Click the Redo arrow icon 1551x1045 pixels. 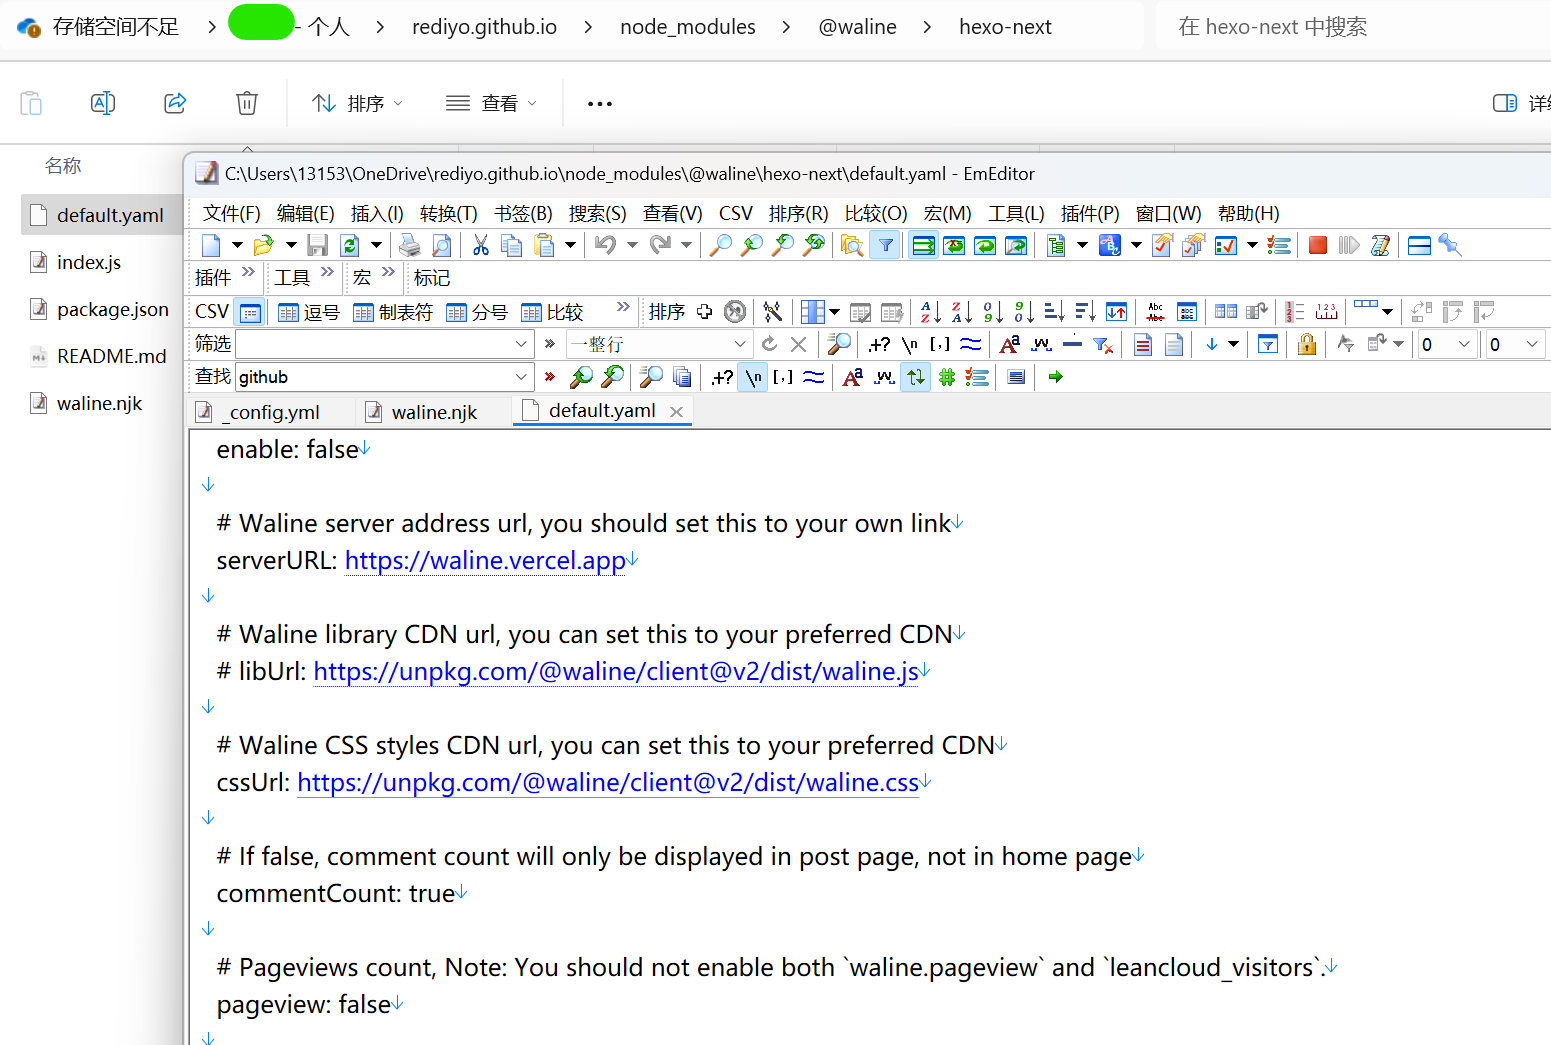660,245
